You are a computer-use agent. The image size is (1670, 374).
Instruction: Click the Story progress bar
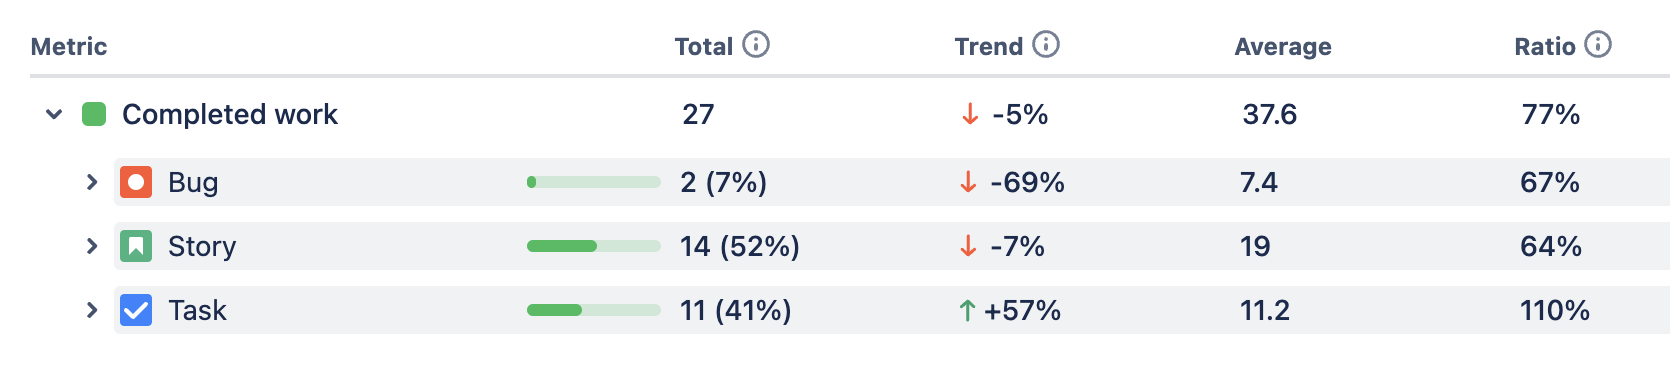(x=594, y=246)
